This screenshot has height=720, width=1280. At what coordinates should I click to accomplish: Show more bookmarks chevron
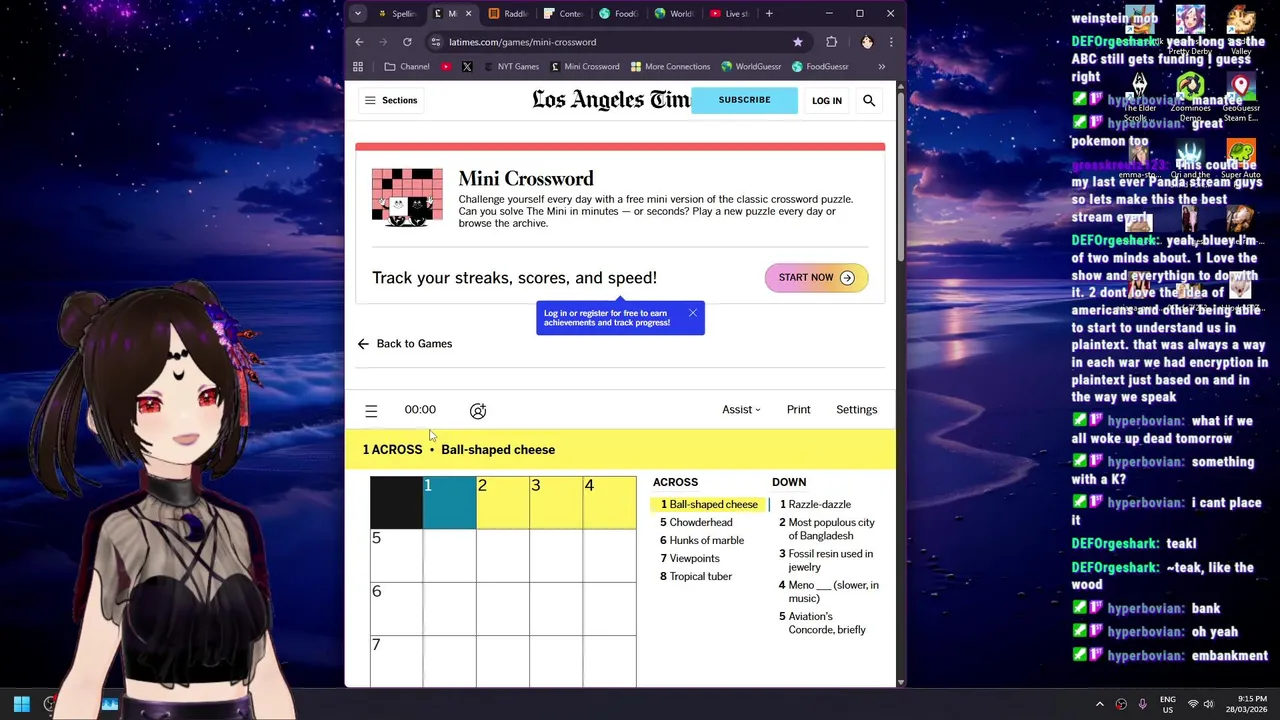point(881,67)
